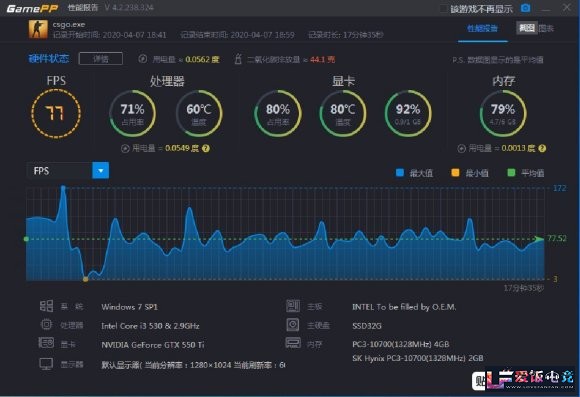This screenshot has width=580, height=397.
Task: Click the orange minimum FPS marker on chart
Action: coord(86,279)
